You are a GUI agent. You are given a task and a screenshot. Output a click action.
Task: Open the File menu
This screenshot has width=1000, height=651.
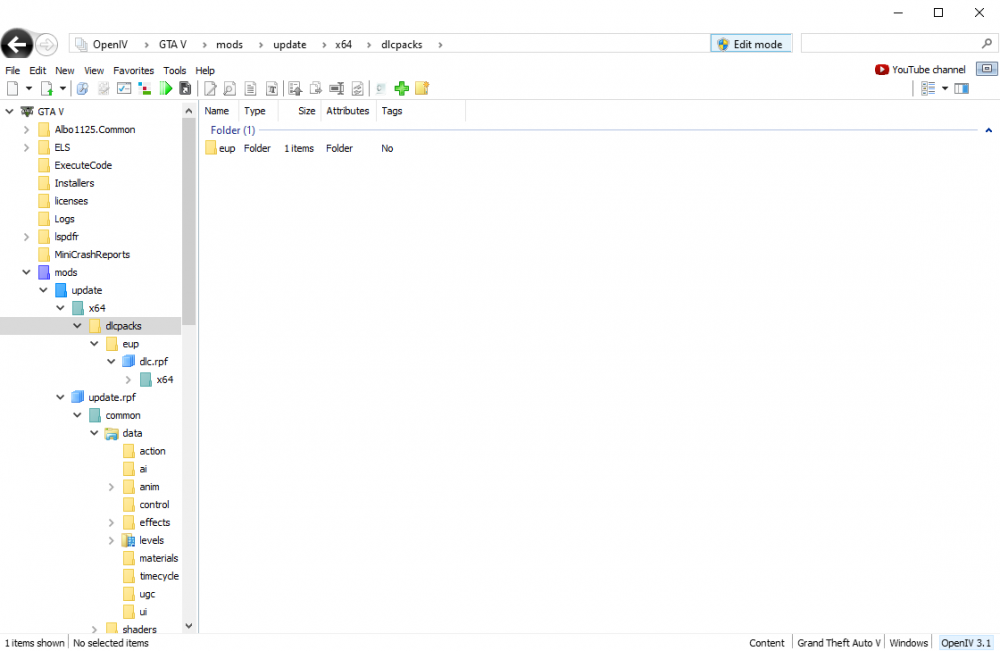[x=13, y=70]
